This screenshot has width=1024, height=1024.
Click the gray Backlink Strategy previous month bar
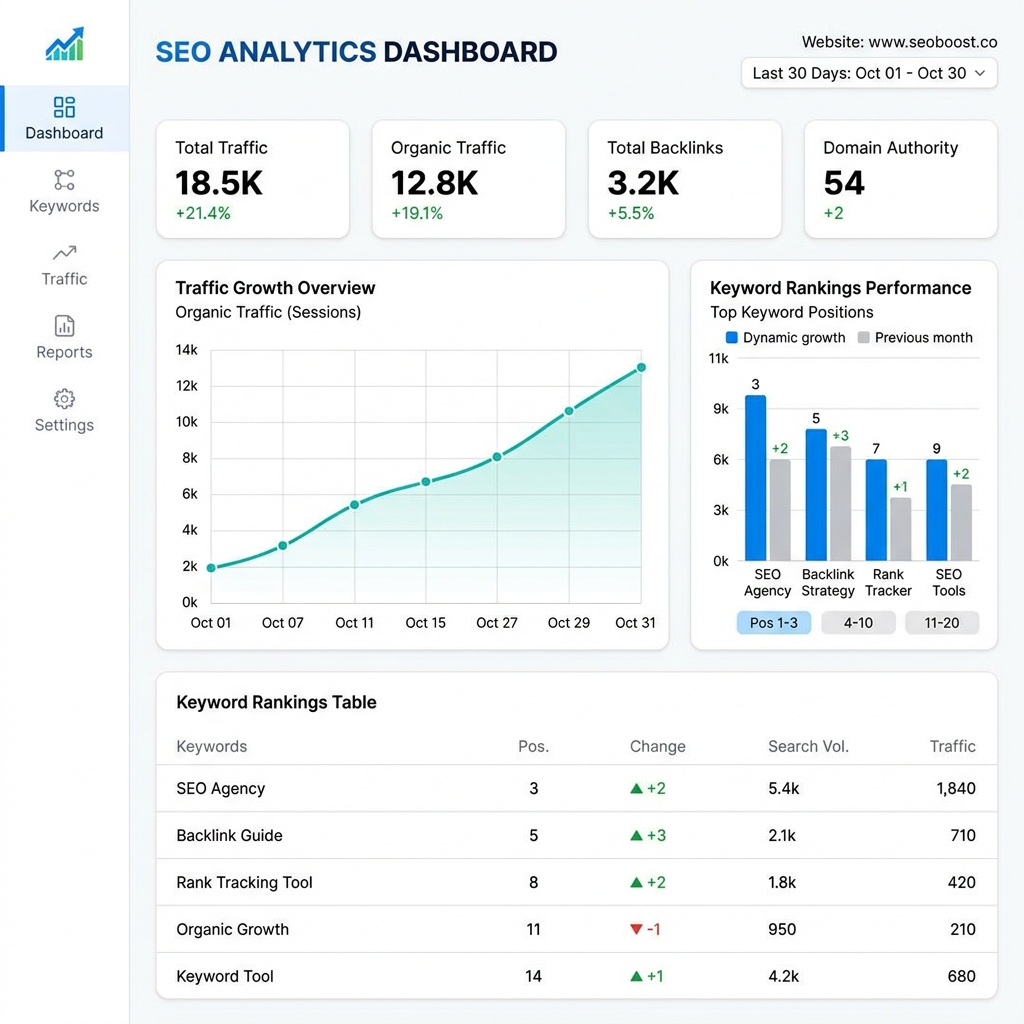840,504
